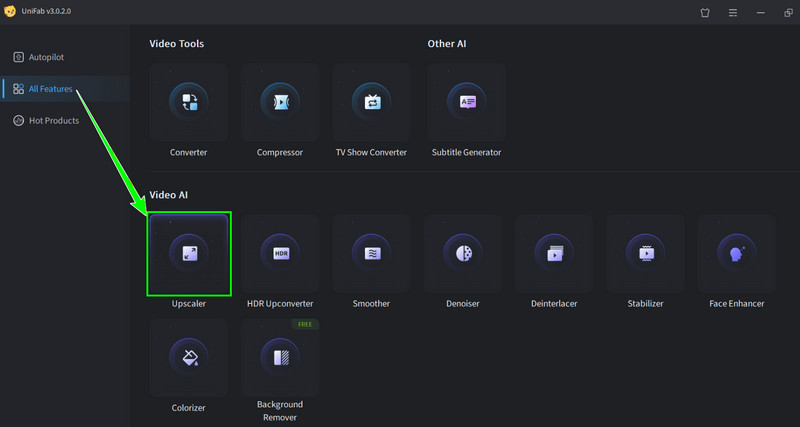Click the FREE badge on Background Remover
Screen dimensions: 800x427
[305, 324]
